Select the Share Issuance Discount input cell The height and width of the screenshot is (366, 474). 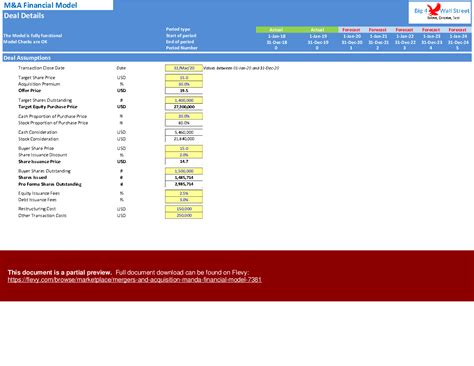click(184, 155)
